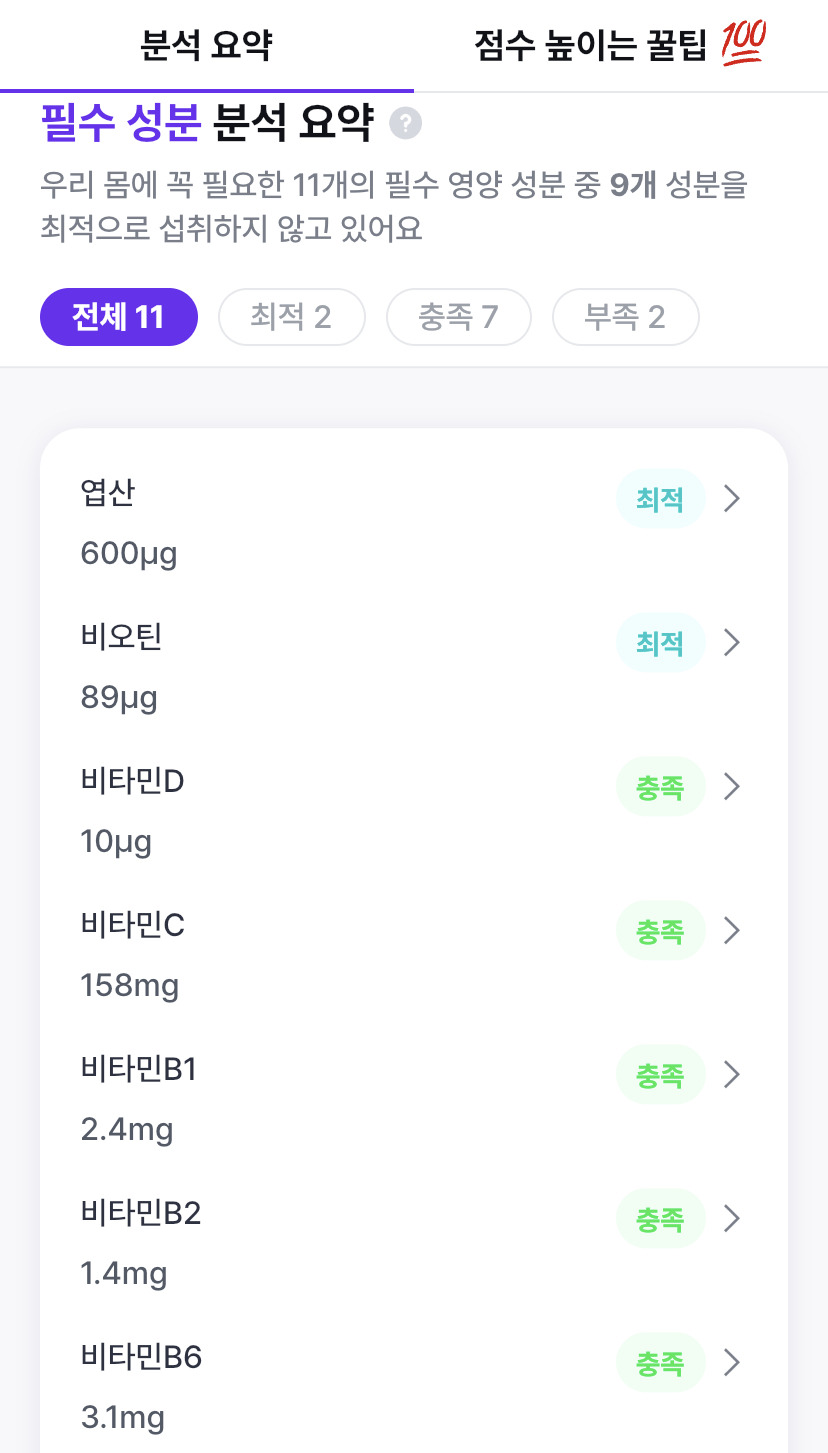Screen dimensions: 828x1453
Task: Filter by 최적 2 chip
Action: coord(291,317)
